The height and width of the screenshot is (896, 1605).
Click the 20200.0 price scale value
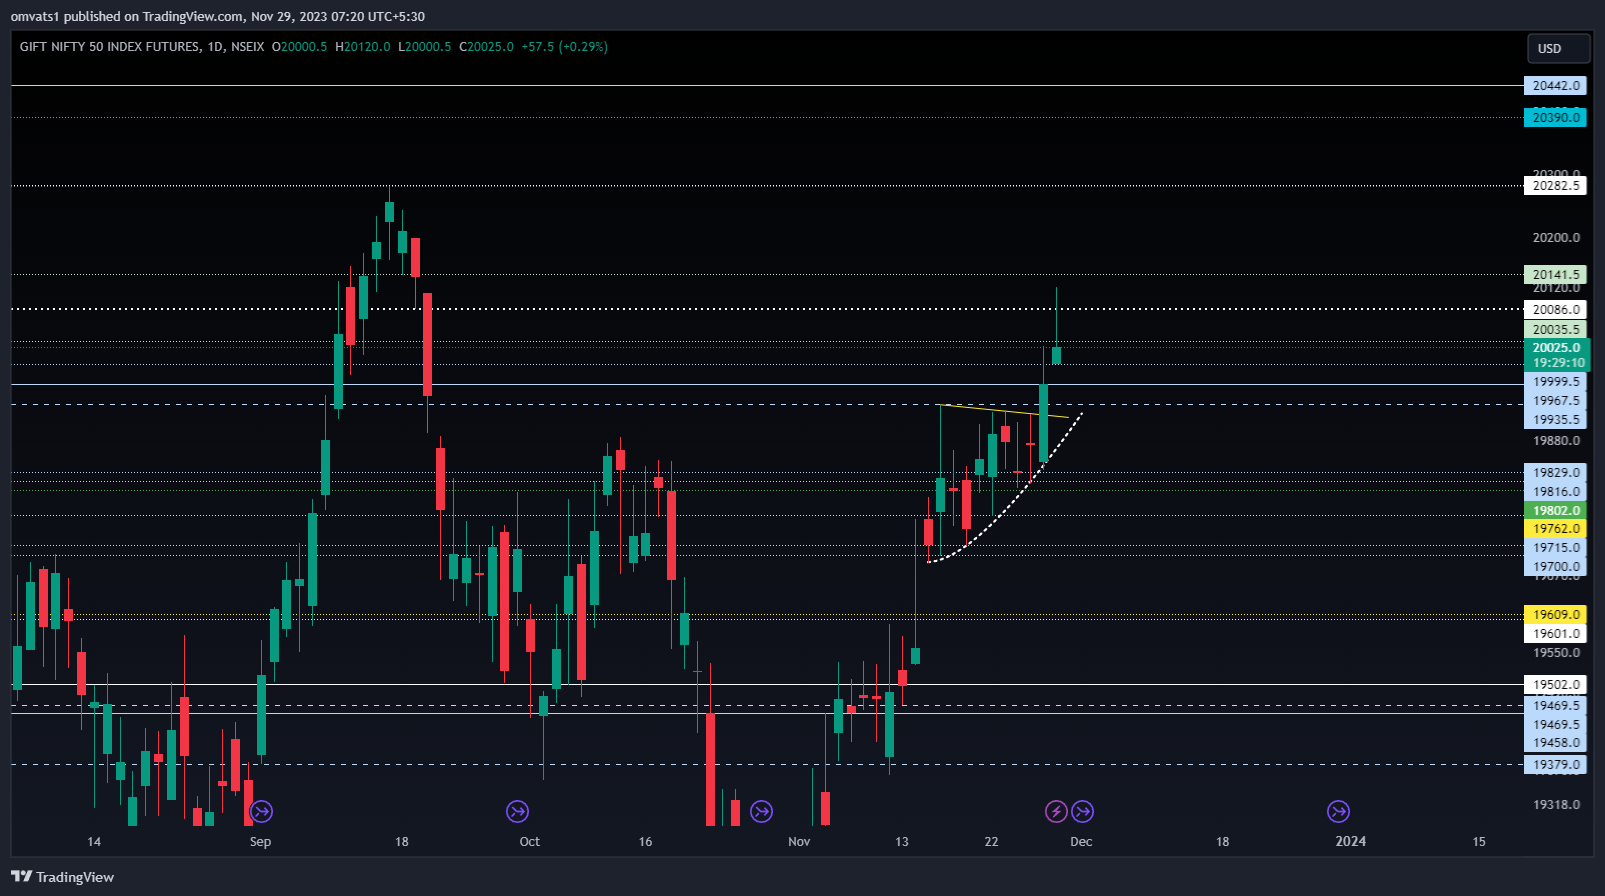[x=1556, y=238]
